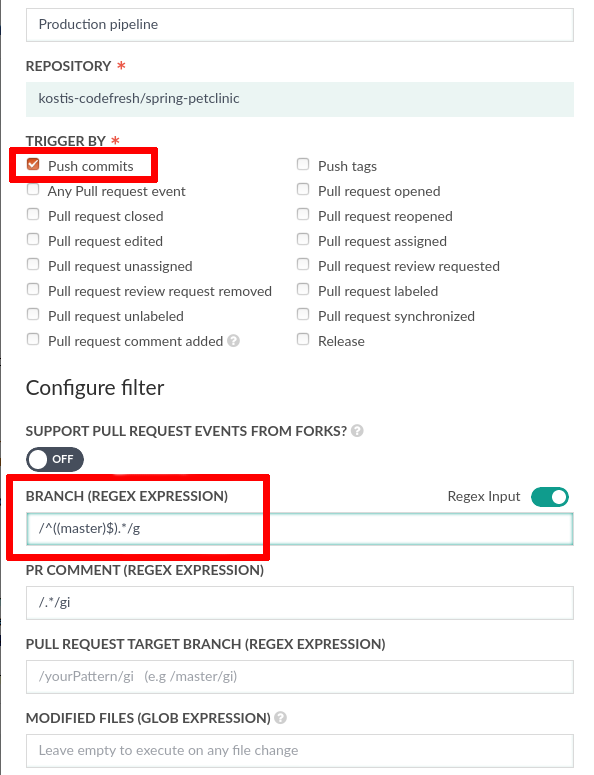Image resolution: width=594 pixels, height=775 pixels.
Task: Focus the Modified Files glob field
Action: [299, 751]
